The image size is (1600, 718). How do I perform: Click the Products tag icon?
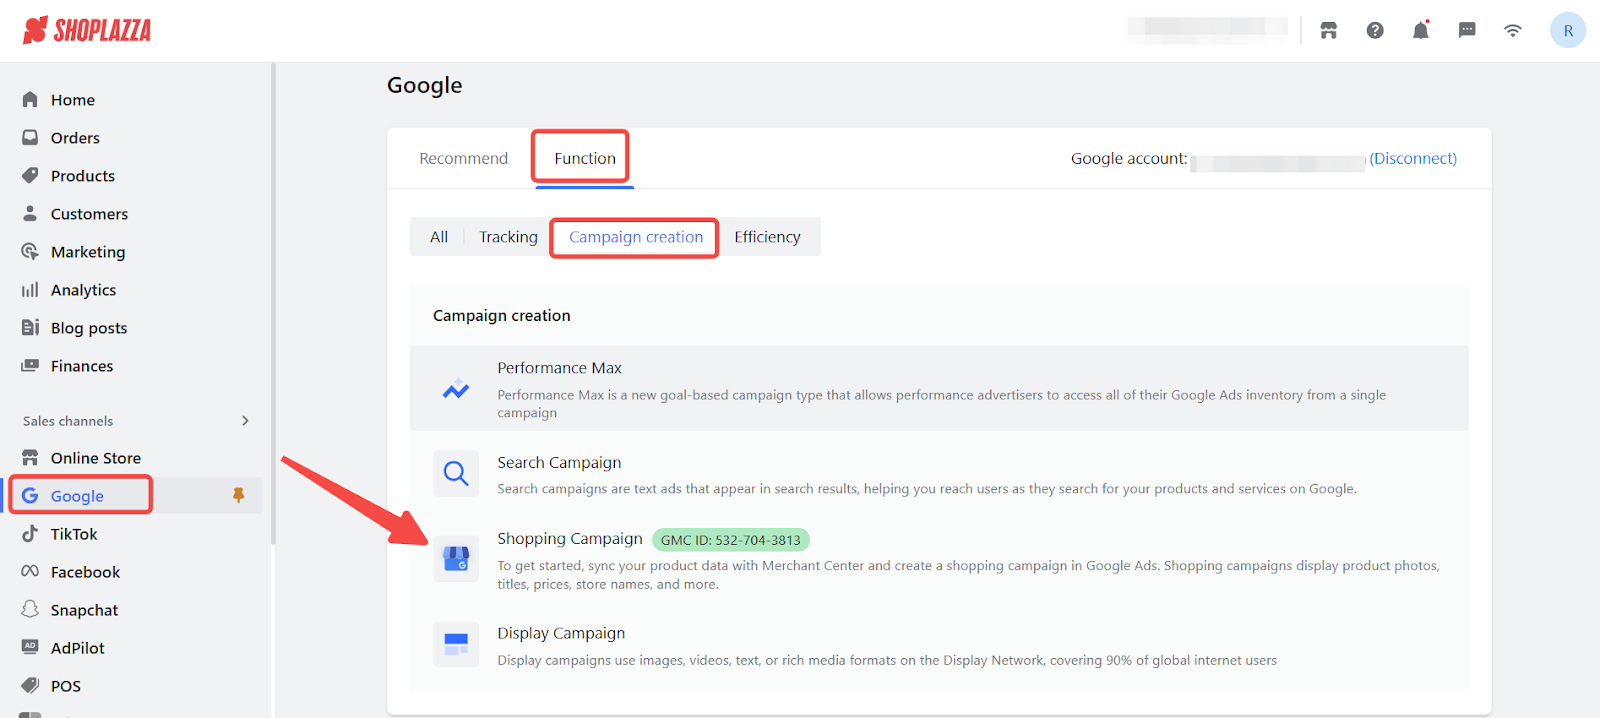click(x=30, y=175)
